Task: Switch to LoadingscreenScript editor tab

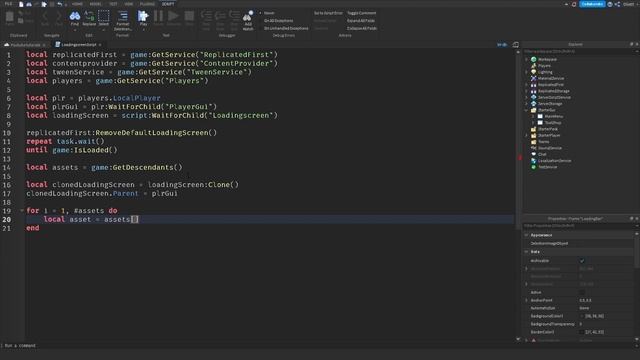Action: [78, 44]
